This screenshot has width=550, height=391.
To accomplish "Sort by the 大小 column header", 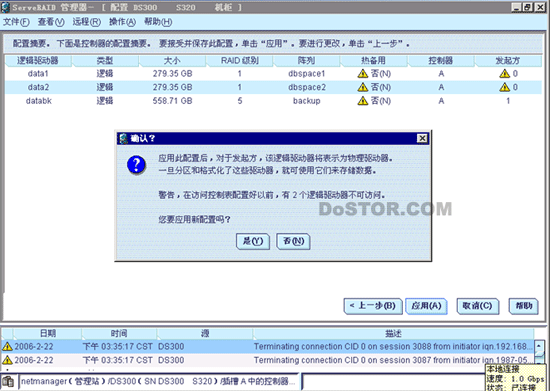I will pyautogui.click(x=172, y=61).
